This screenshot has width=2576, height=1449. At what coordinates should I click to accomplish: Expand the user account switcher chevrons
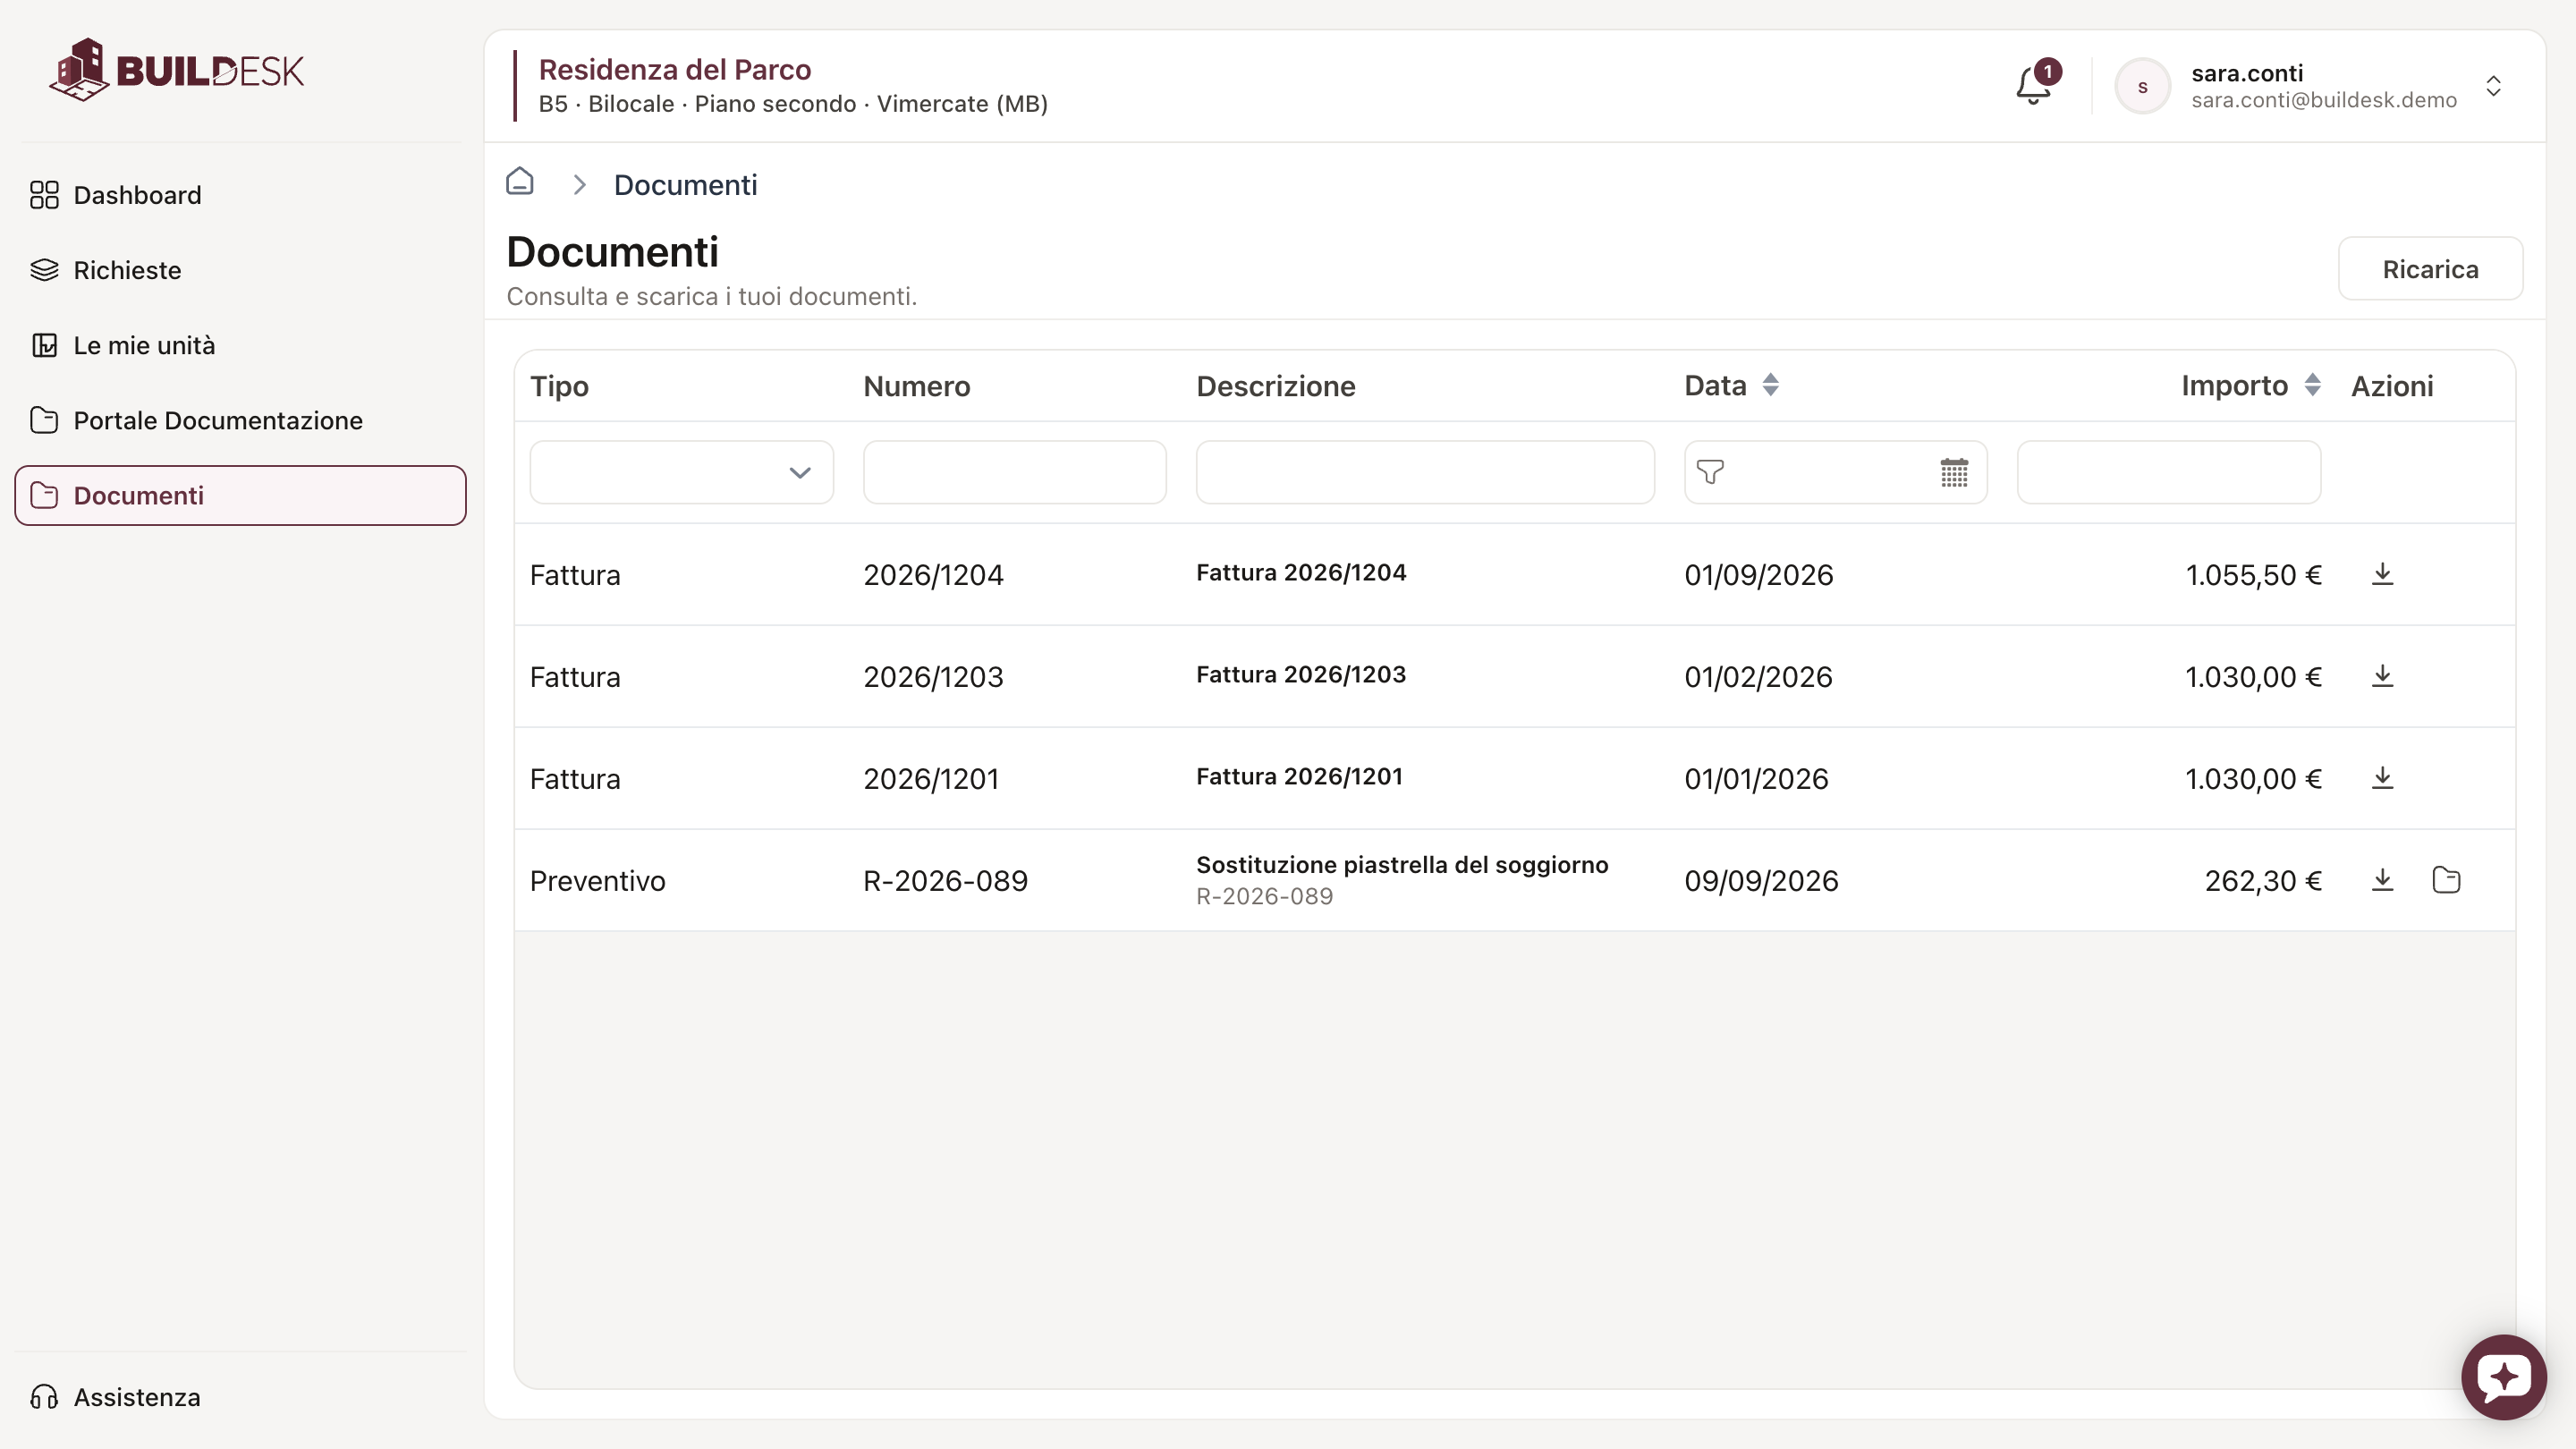[x=2494, y=86]
